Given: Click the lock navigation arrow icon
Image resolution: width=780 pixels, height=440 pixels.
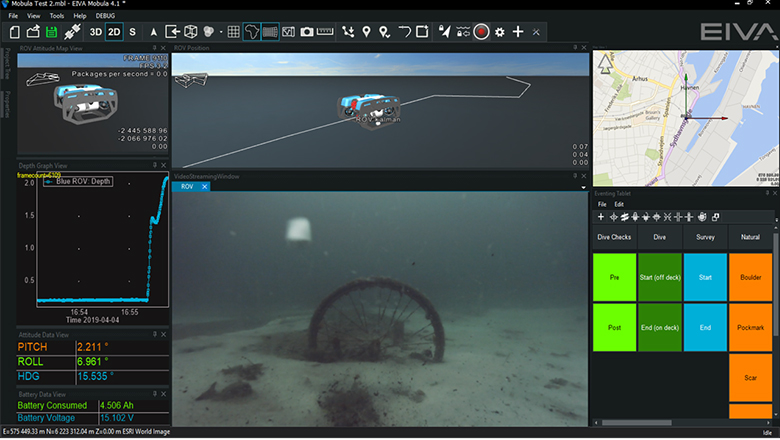Looking at the screenshot, I should tap(444, 32).
